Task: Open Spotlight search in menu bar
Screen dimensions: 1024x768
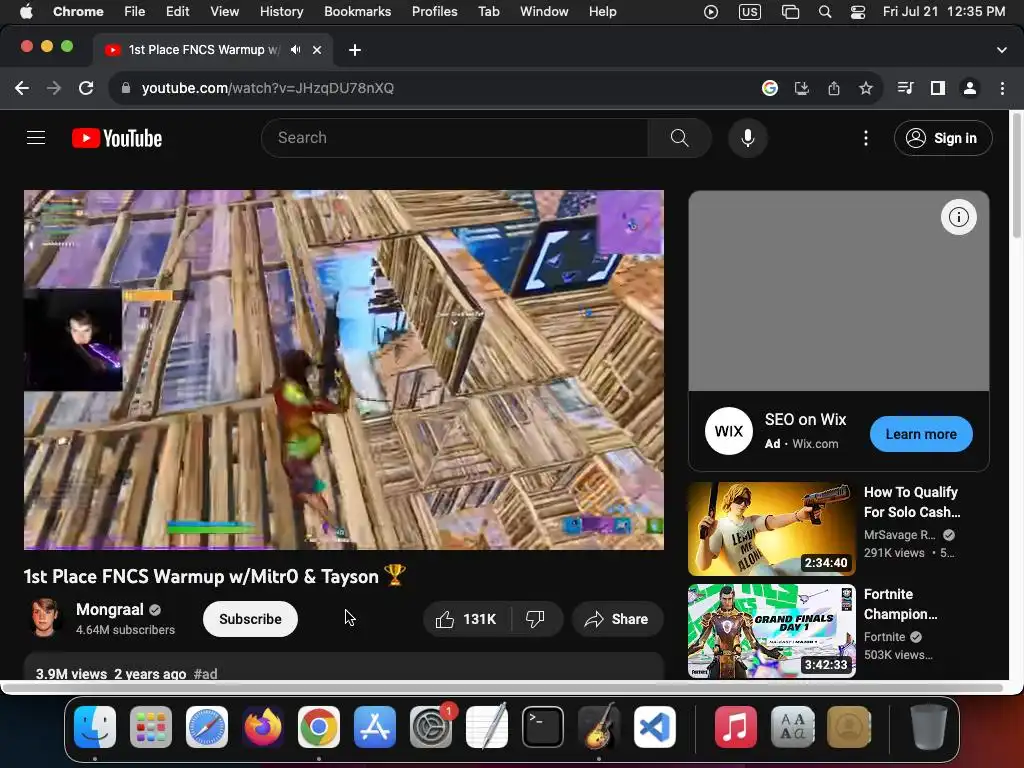Action: point(825,12)
